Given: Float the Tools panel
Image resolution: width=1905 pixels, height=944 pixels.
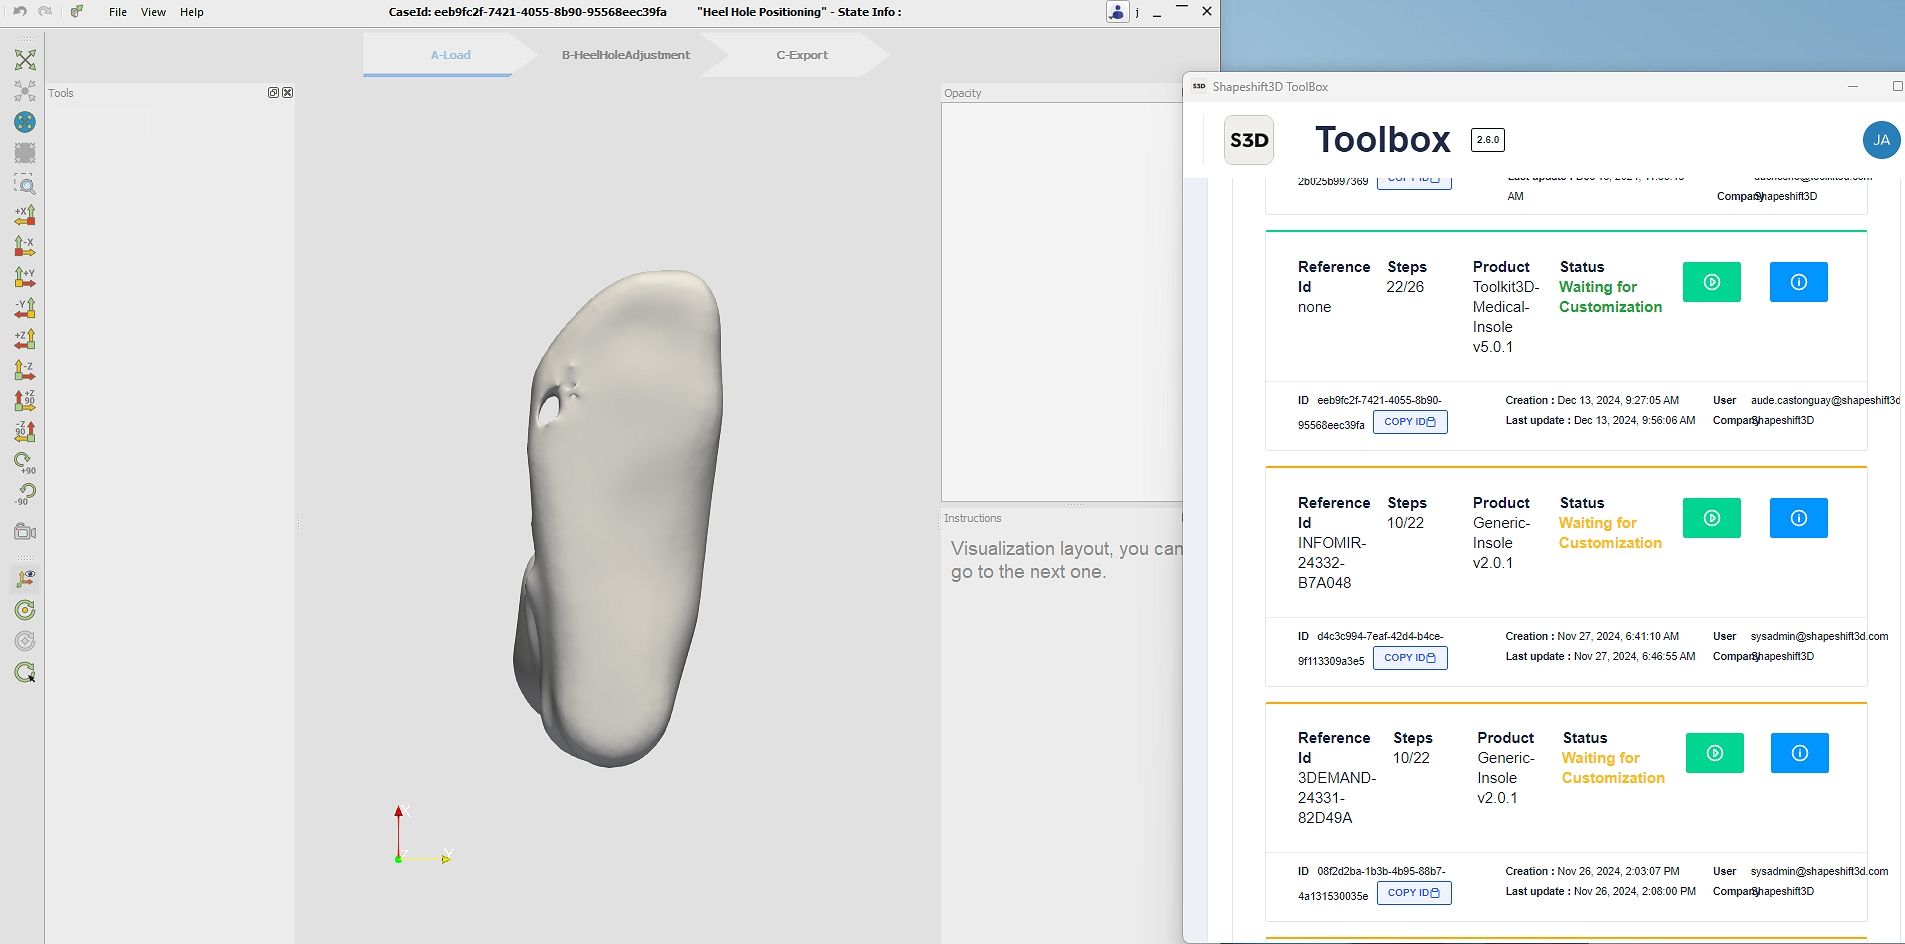Looking at the screenshot, I should tap(273, 93).
